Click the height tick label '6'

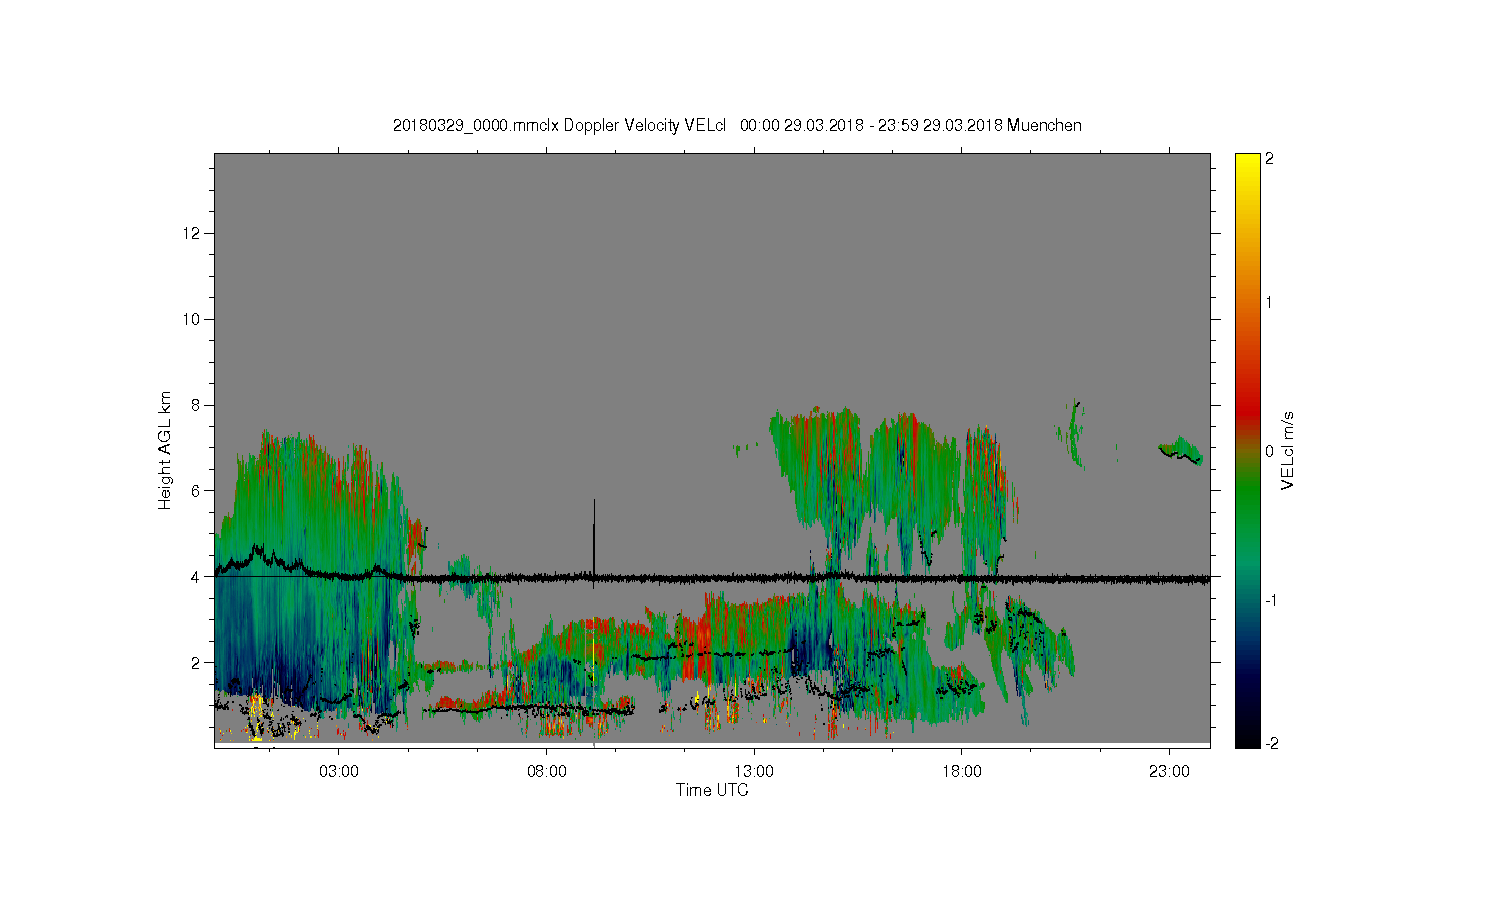point(197,491)
